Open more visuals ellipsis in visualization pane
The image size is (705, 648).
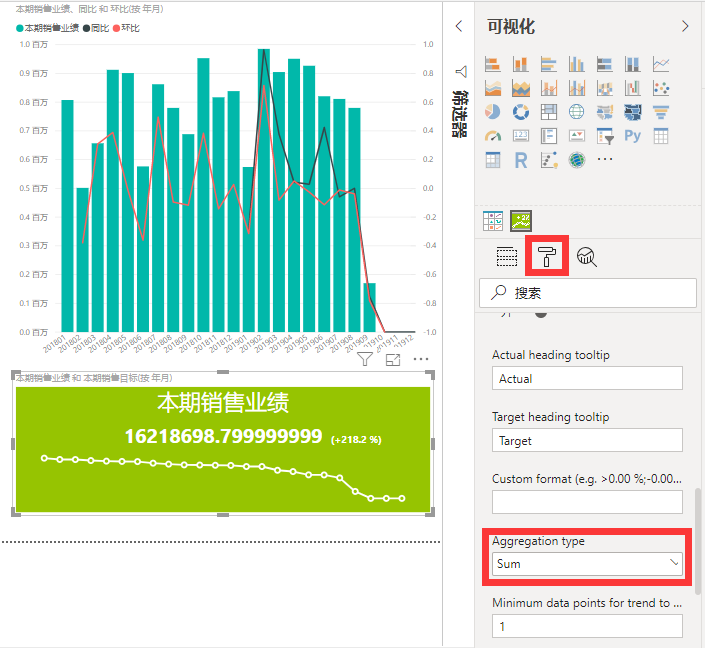click(605, 159)
